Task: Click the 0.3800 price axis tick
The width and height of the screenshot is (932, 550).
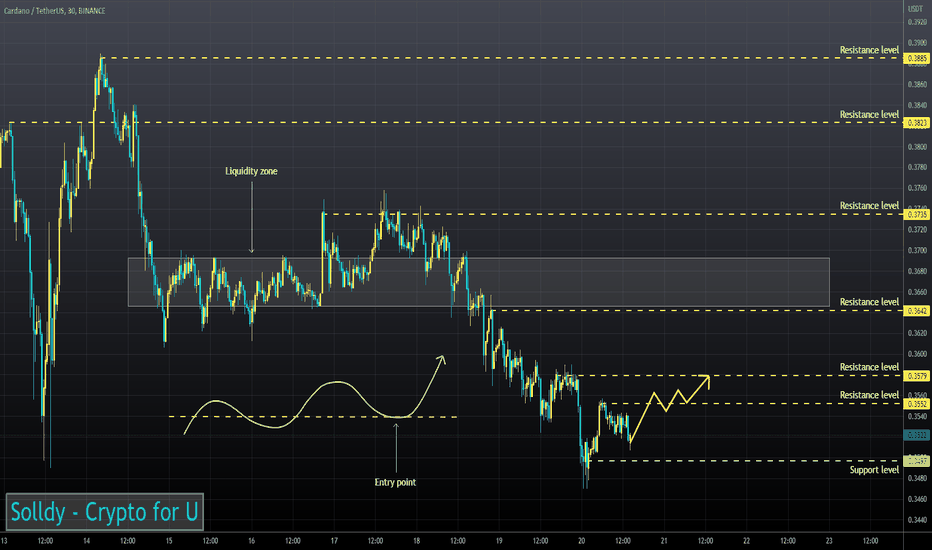Action: coord(917,146)
